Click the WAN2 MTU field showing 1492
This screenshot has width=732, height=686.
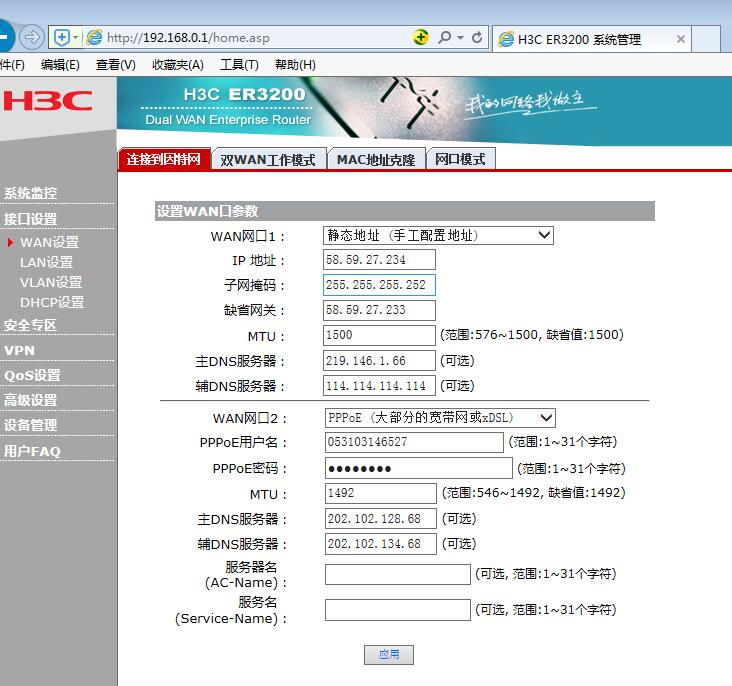380,493
